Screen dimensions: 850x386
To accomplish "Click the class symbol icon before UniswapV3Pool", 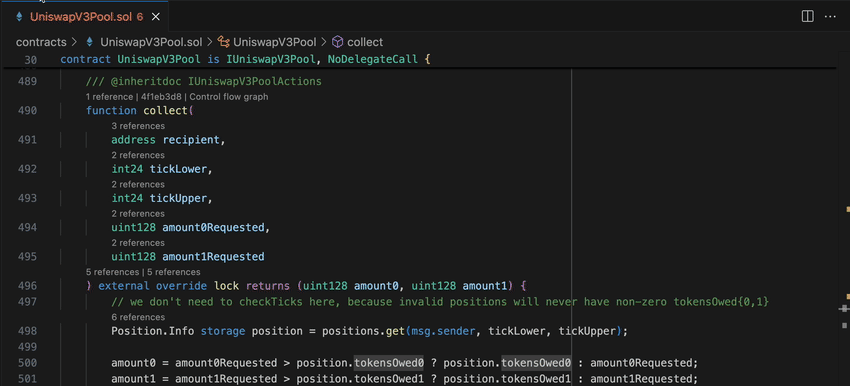I will tap(224, 42).
